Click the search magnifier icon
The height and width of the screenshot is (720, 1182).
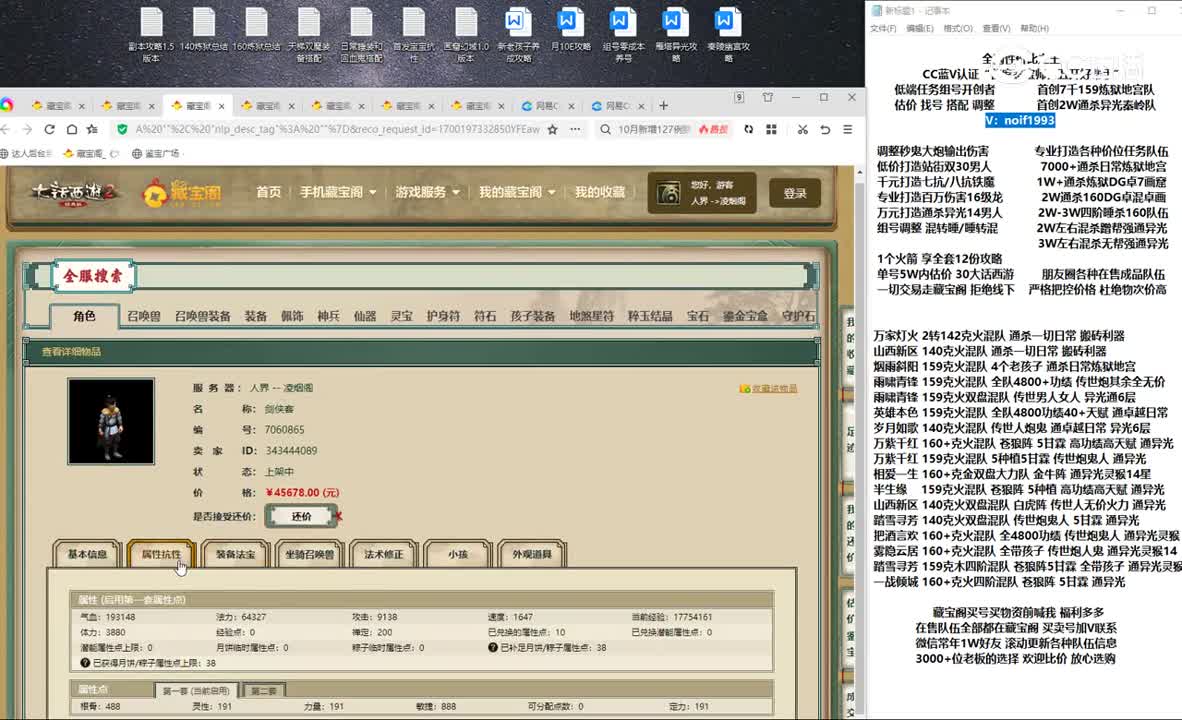pyautogui.click(x=605, y=130)
